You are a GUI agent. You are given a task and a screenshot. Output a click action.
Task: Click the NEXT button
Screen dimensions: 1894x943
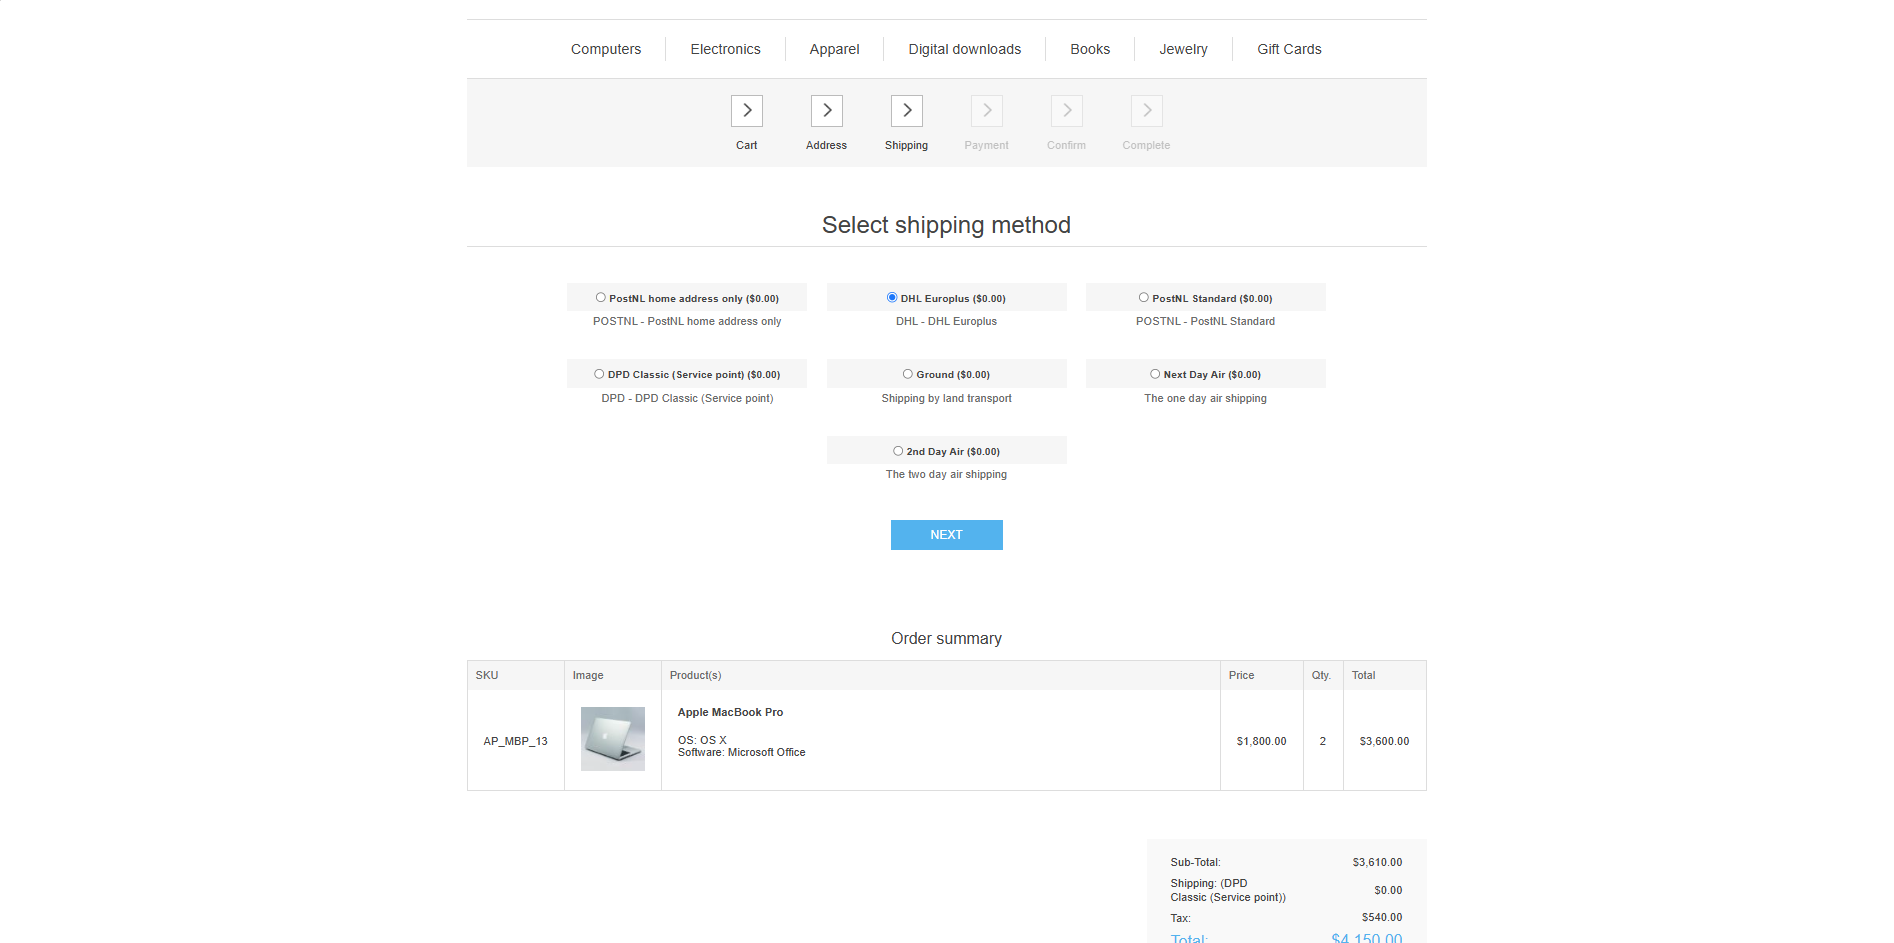[x=947, y=535]
